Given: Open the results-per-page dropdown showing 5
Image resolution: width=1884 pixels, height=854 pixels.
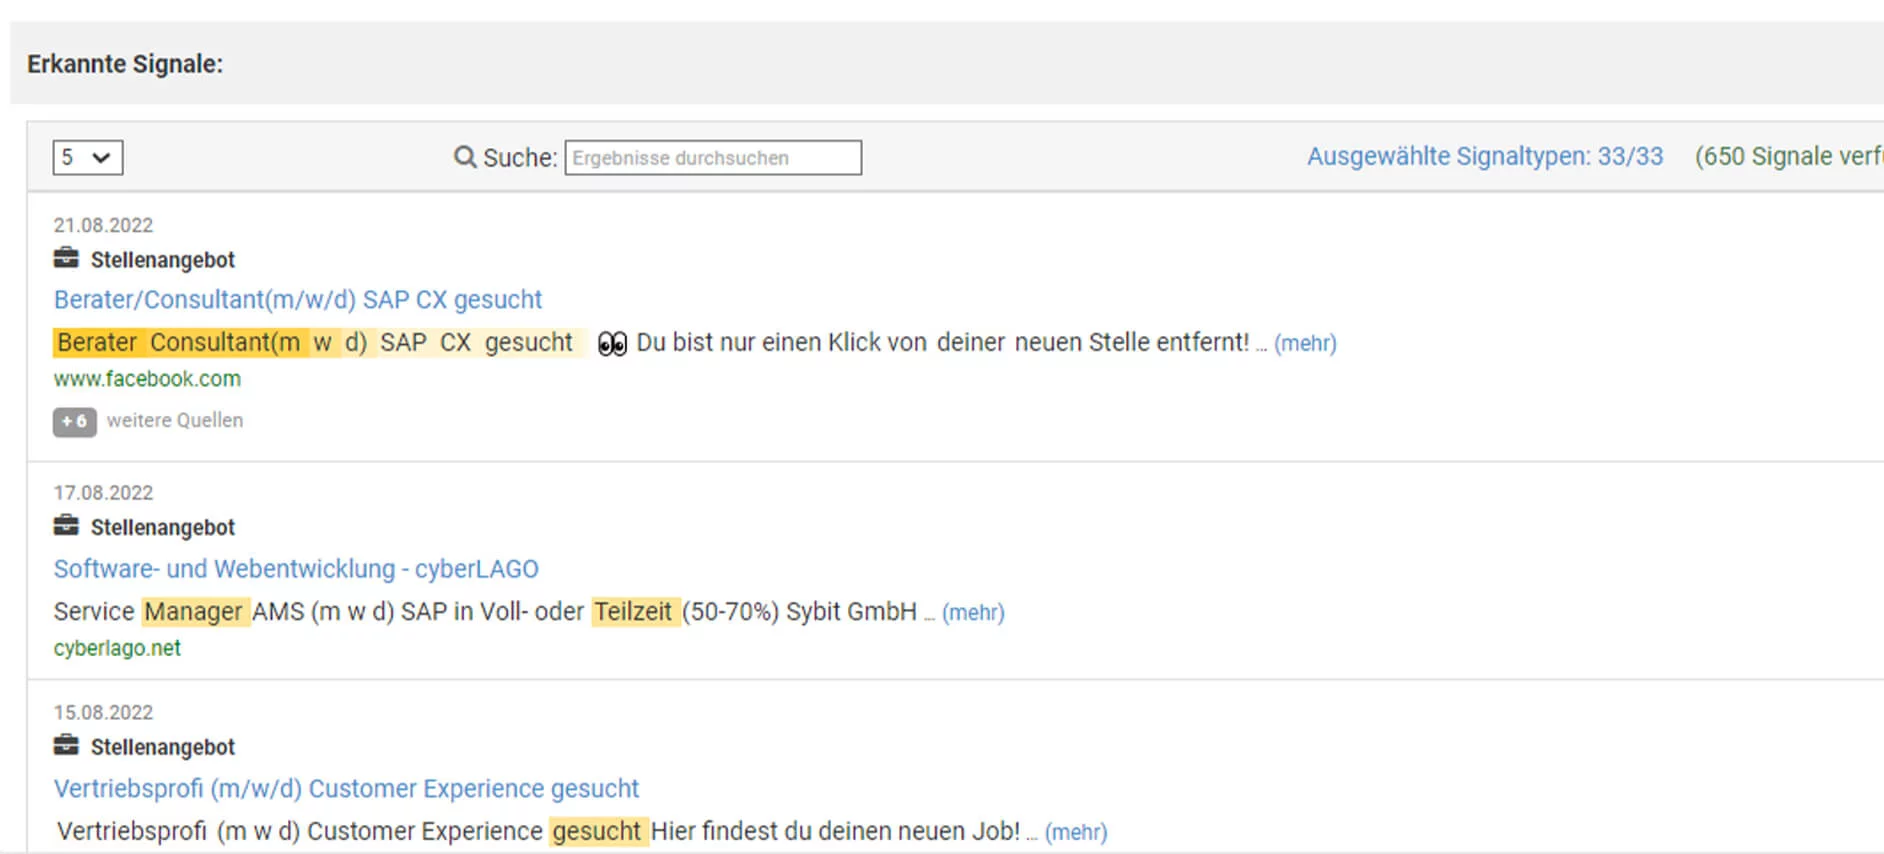Looking at the screenshot, I should (88, 158).
